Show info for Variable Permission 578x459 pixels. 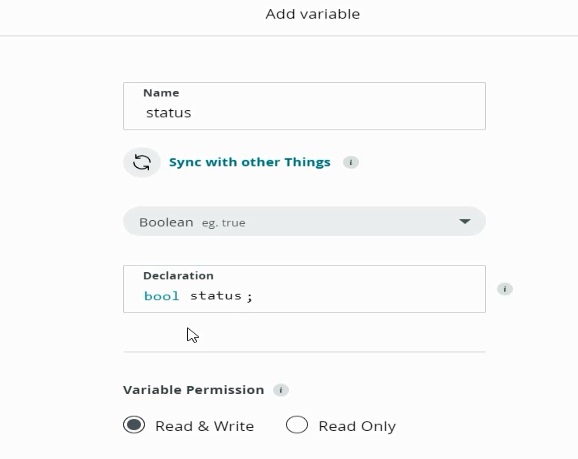click(281, 390)
